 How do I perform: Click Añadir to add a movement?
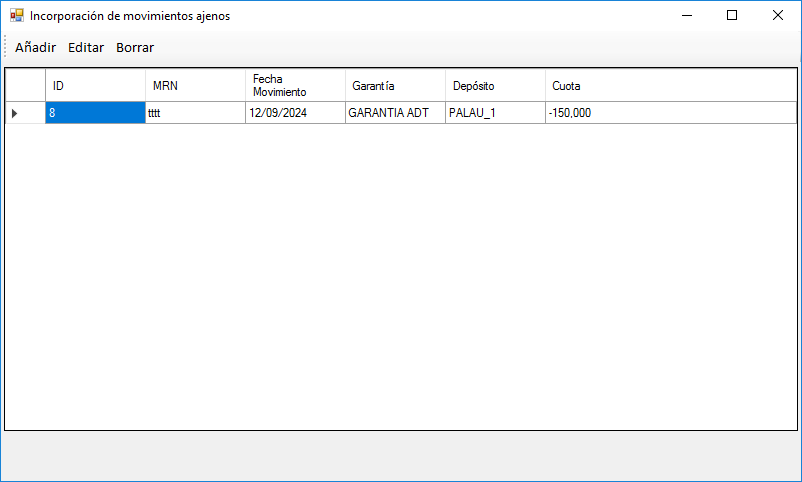click(35, 47)
